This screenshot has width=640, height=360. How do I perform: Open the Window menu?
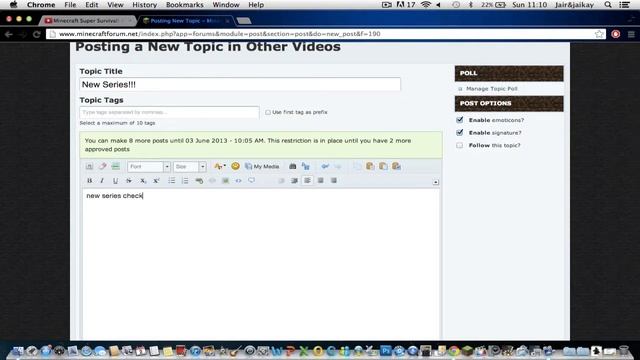click(x=226, y=5)
